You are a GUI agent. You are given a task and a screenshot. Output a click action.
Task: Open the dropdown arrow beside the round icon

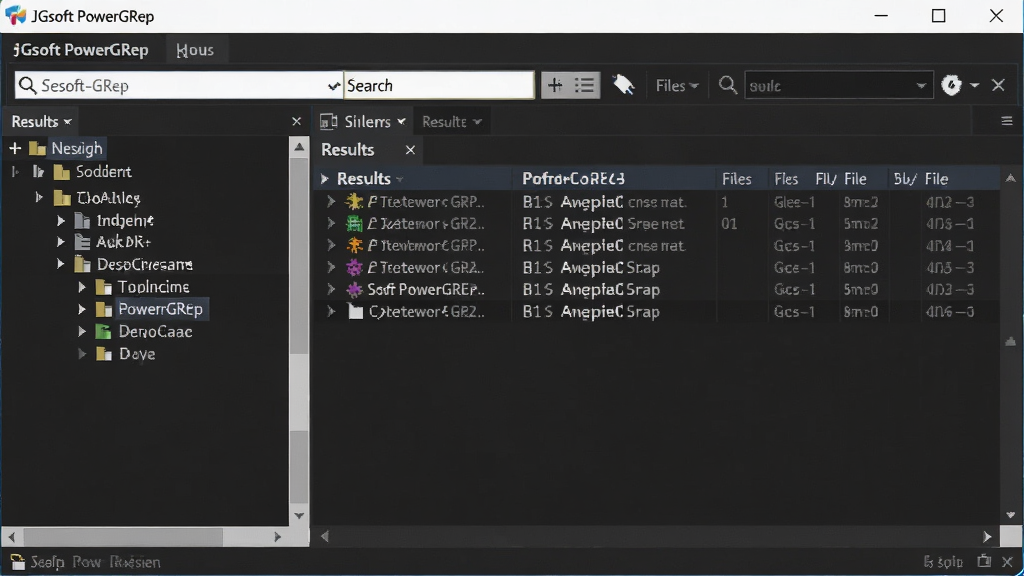click(974, 86)
